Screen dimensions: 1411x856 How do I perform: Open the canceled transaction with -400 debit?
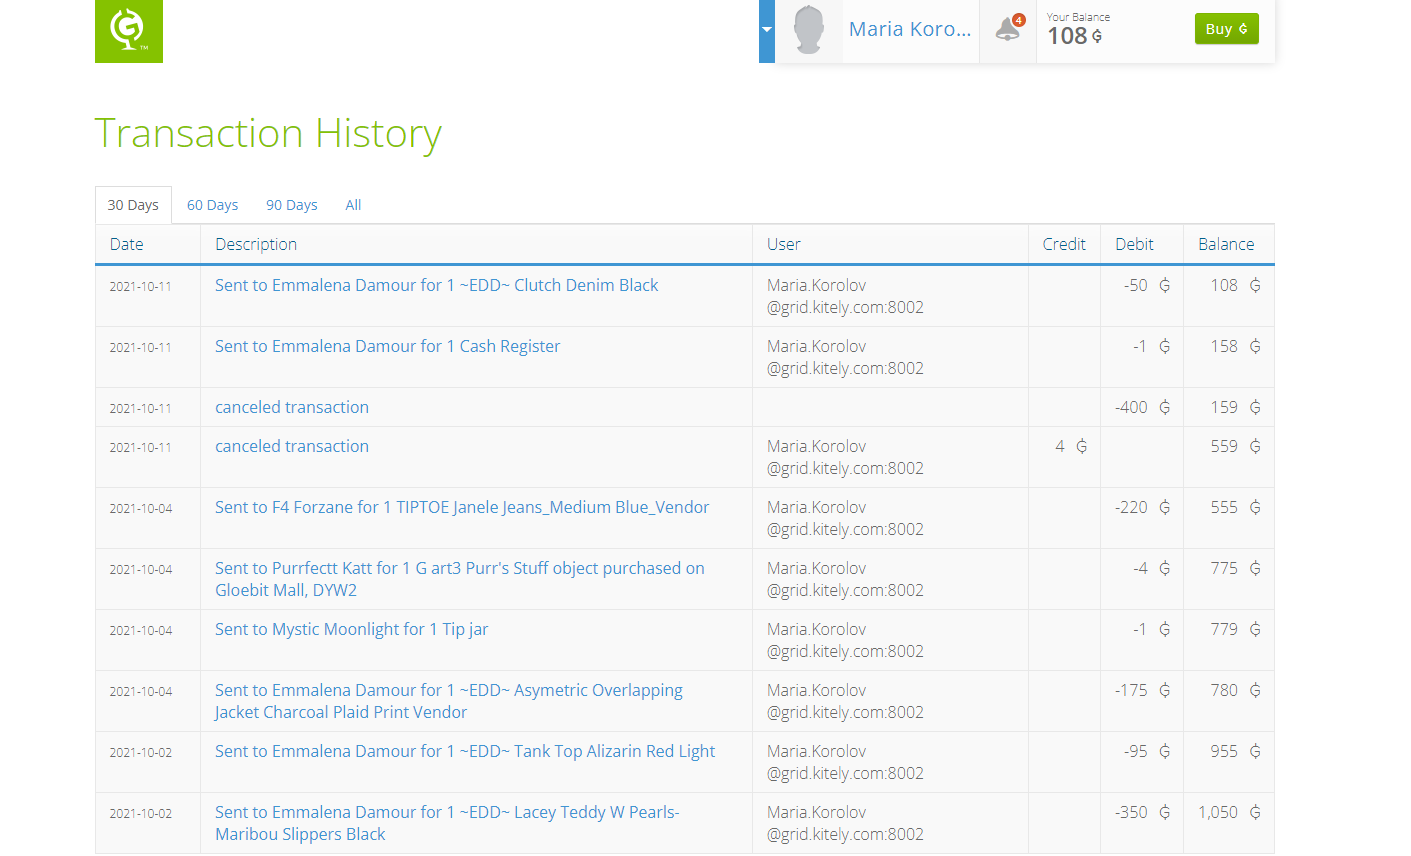point(292,407)
